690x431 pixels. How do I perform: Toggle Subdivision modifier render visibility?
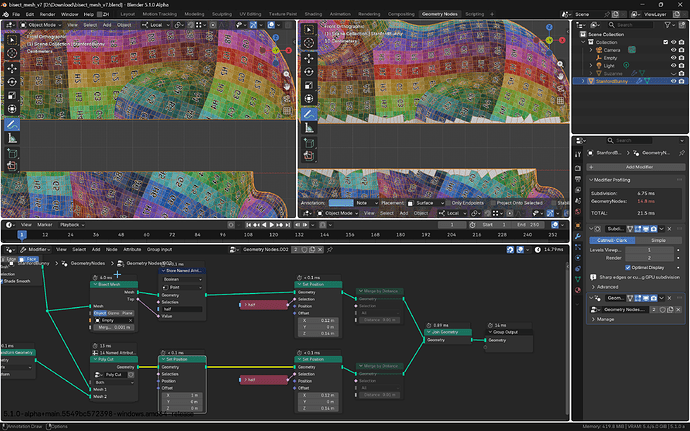pyautogui.click(x=653, y=229)
